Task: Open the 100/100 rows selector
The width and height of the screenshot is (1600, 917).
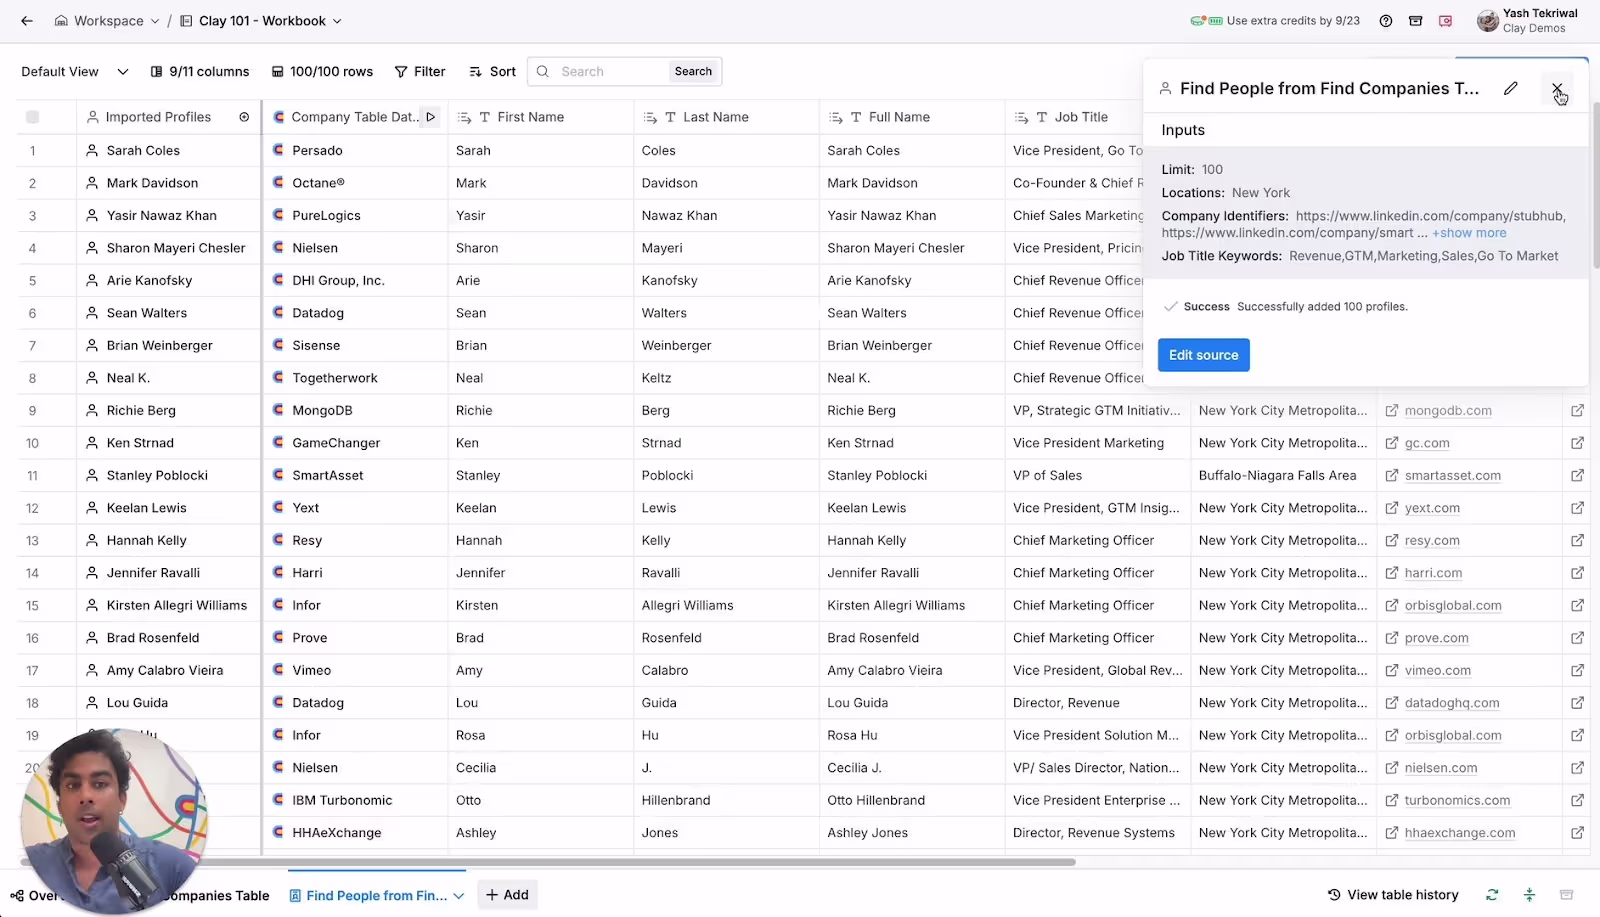Action: [322, 72]
